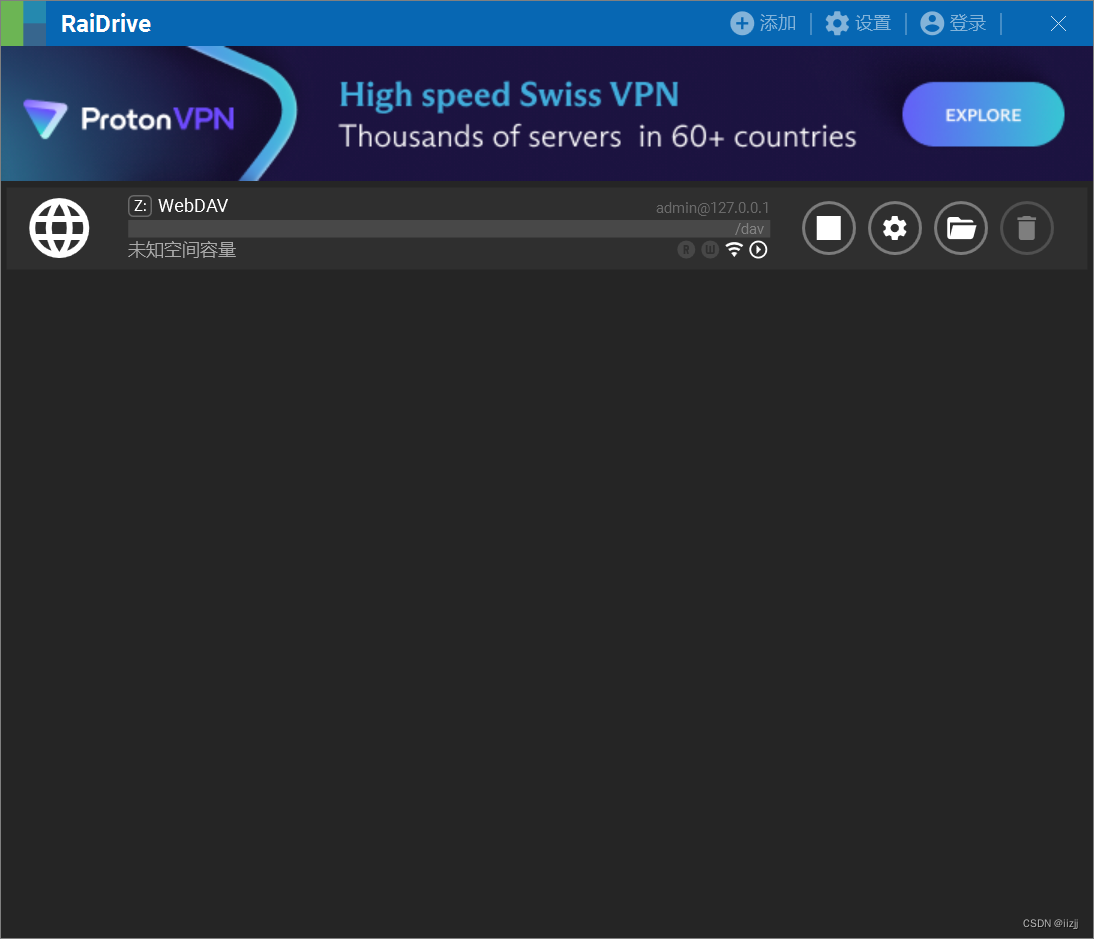Click the WebDAV capacity progress bar
The image size is (1094, 939).
point(449,229)
